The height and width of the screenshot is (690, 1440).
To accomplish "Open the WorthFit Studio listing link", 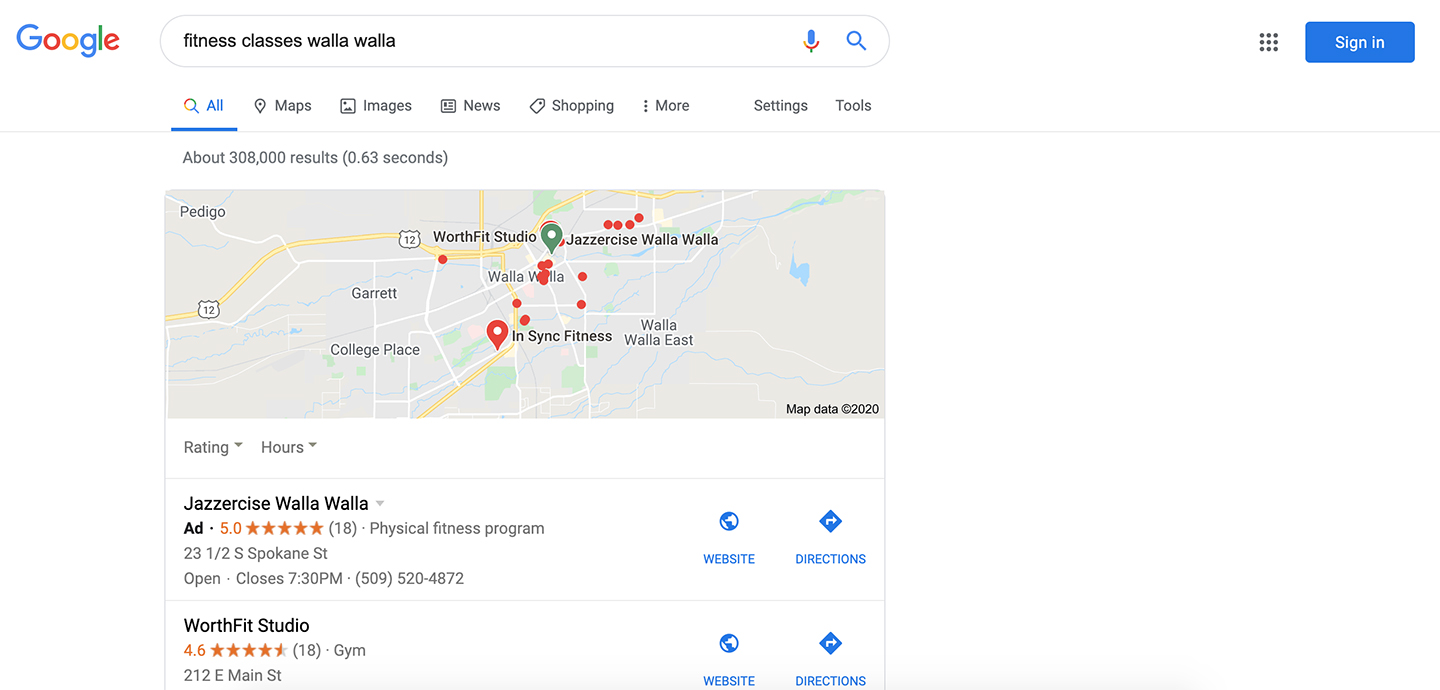I will tap(246, 624).
